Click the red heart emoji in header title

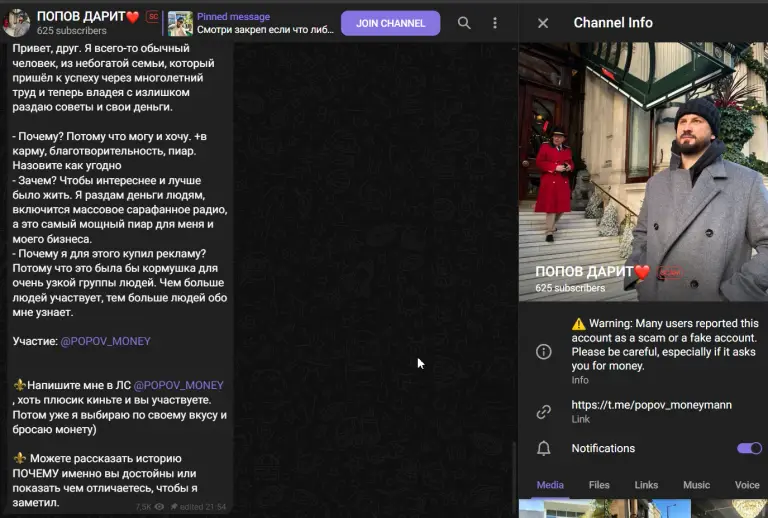tap(133, 18)
